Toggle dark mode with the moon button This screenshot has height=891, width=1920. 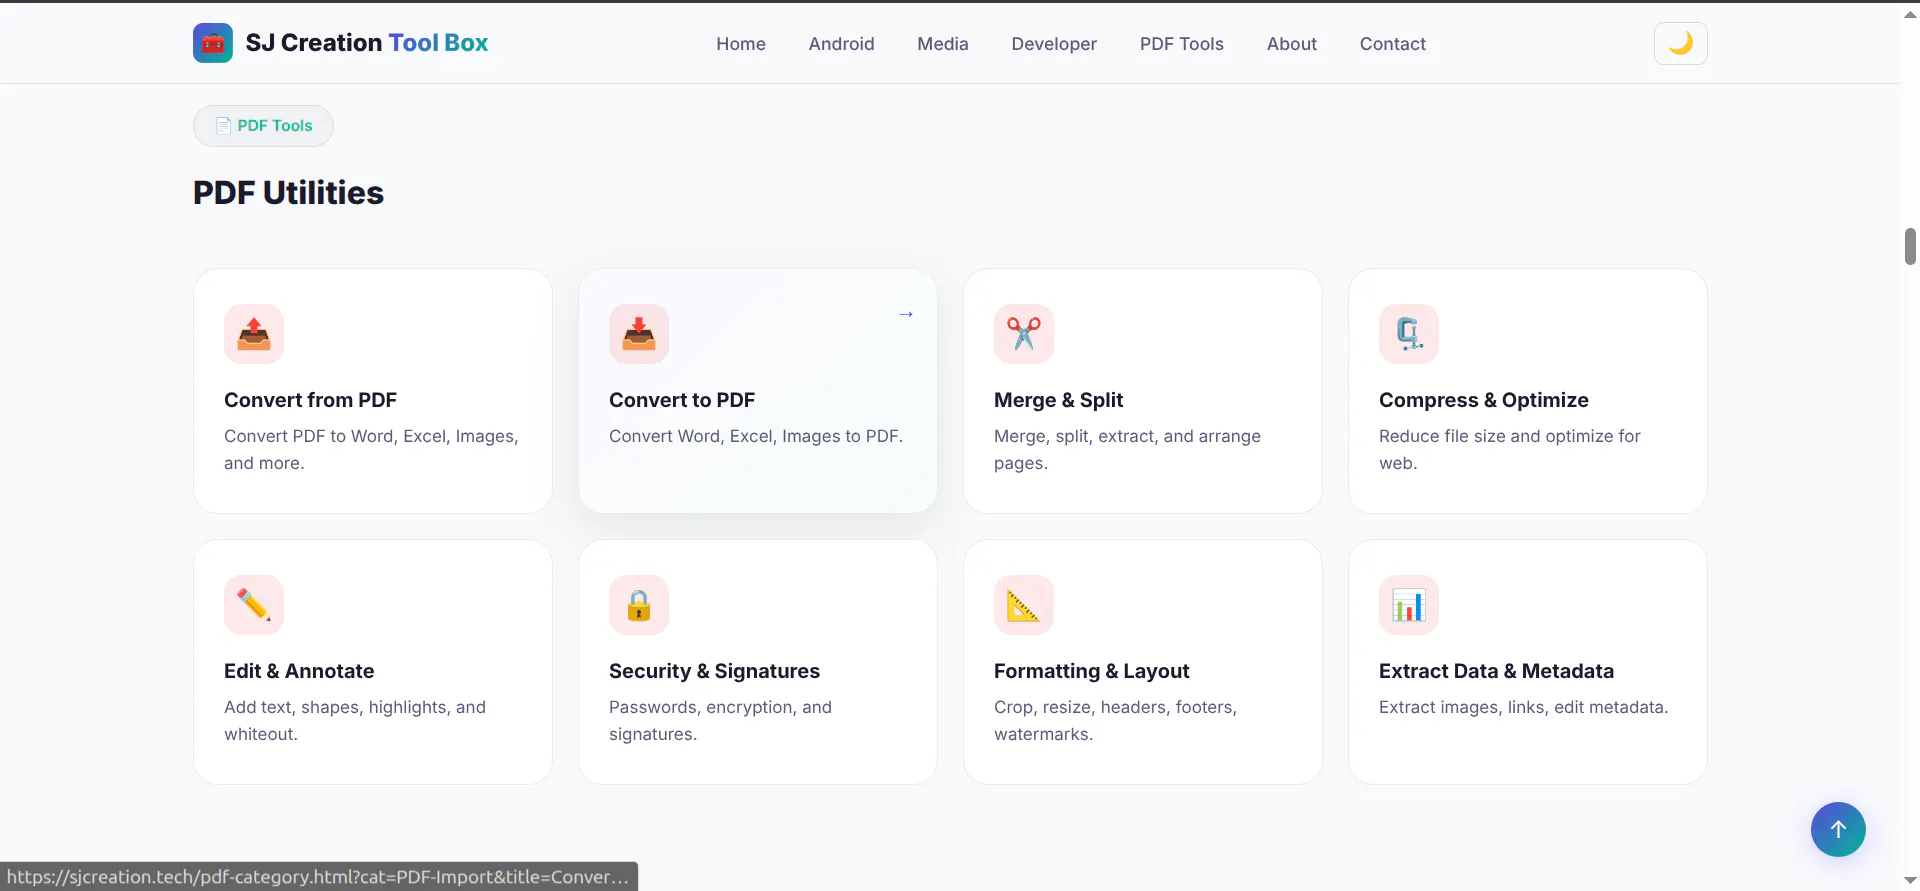click(x=1680, y=43)
